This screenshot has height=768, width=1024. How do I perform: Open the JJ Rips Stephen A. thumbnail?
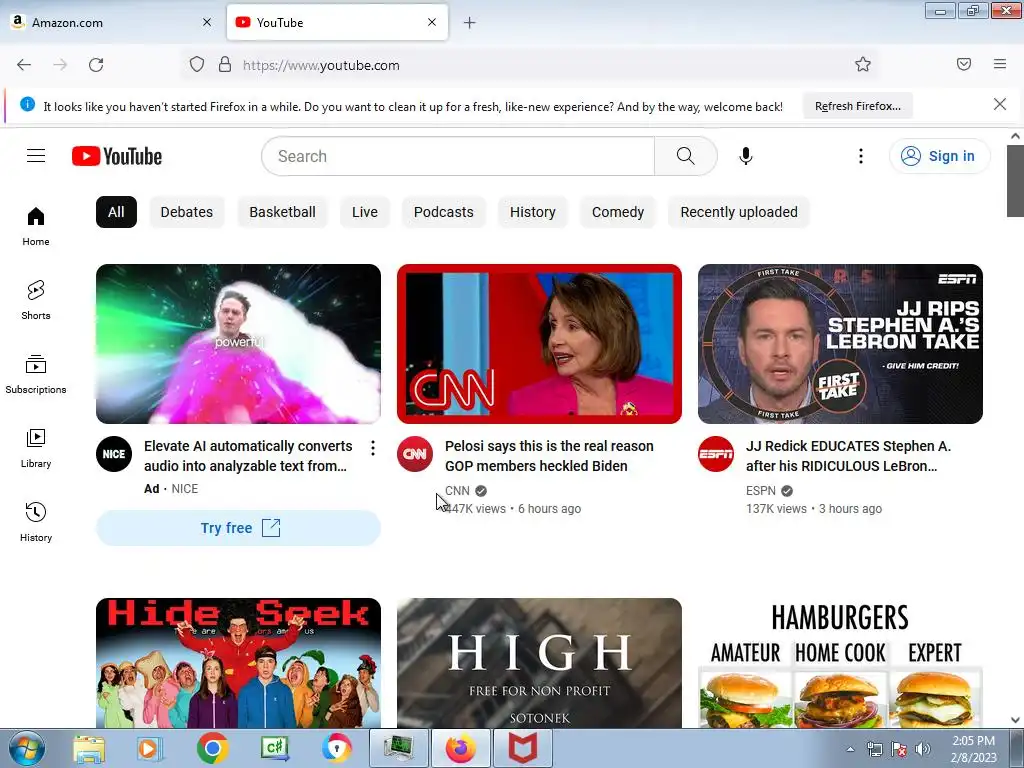840,344
